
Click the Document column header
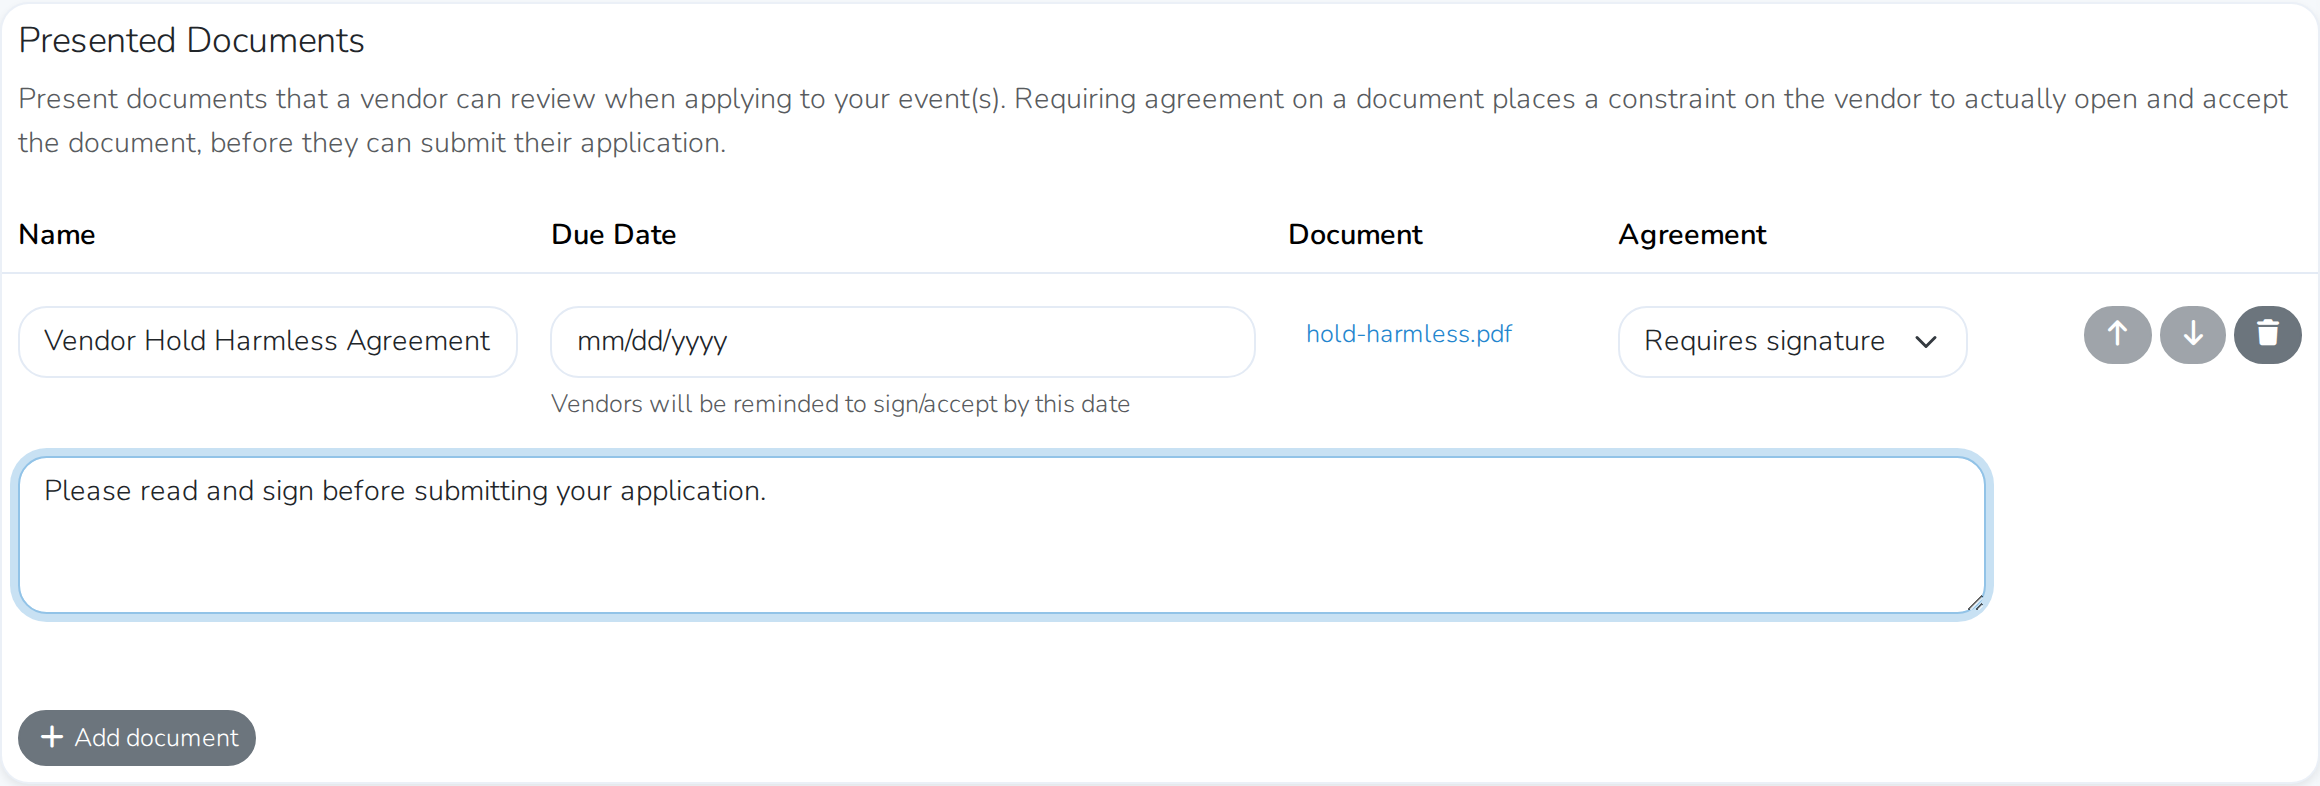[1355, 234]
